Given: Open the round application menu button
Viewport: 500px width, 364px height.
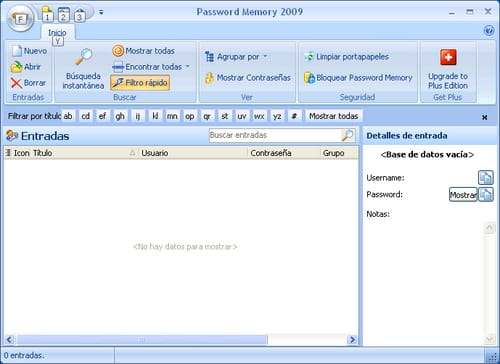Looking at the screenshot, I should click(20, 18).
